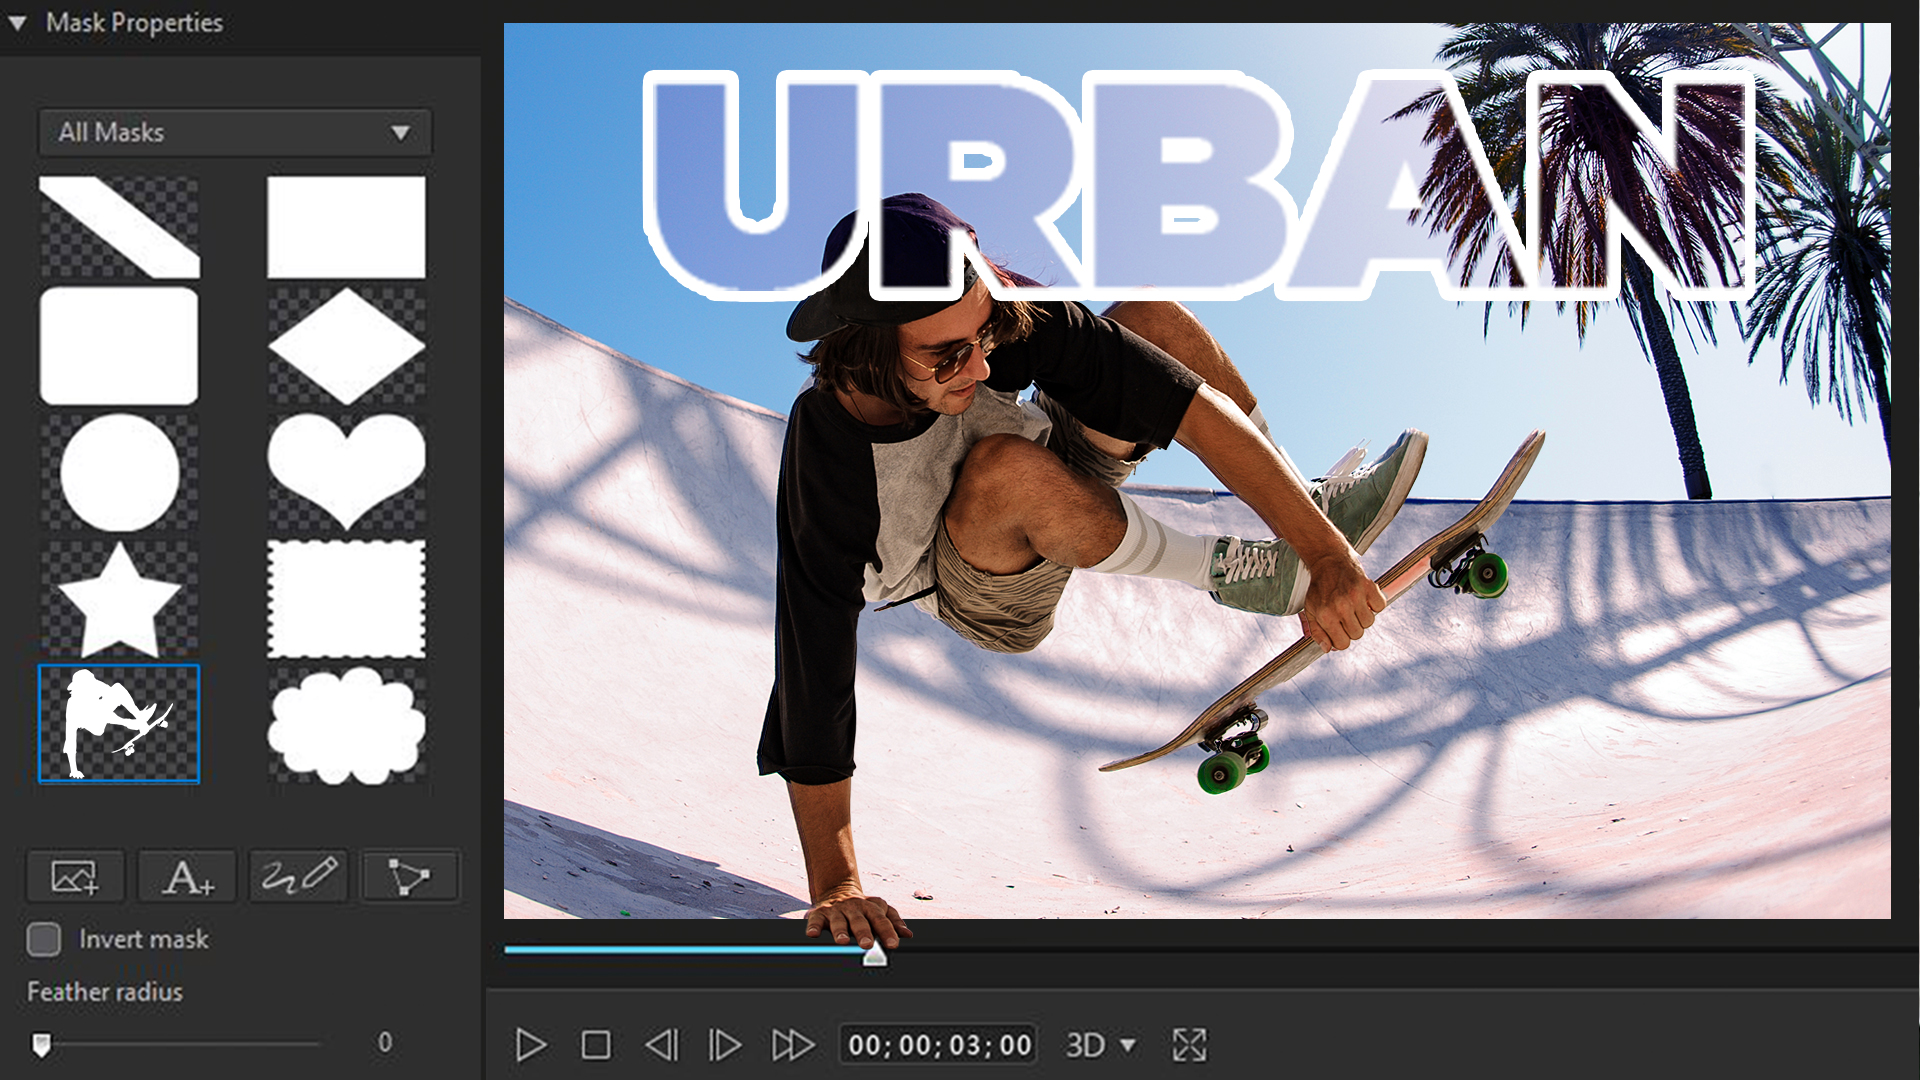Click the preview timeline playhead marker
The height and width of the screenshot is (1080, 1920).
coord(874,953)
